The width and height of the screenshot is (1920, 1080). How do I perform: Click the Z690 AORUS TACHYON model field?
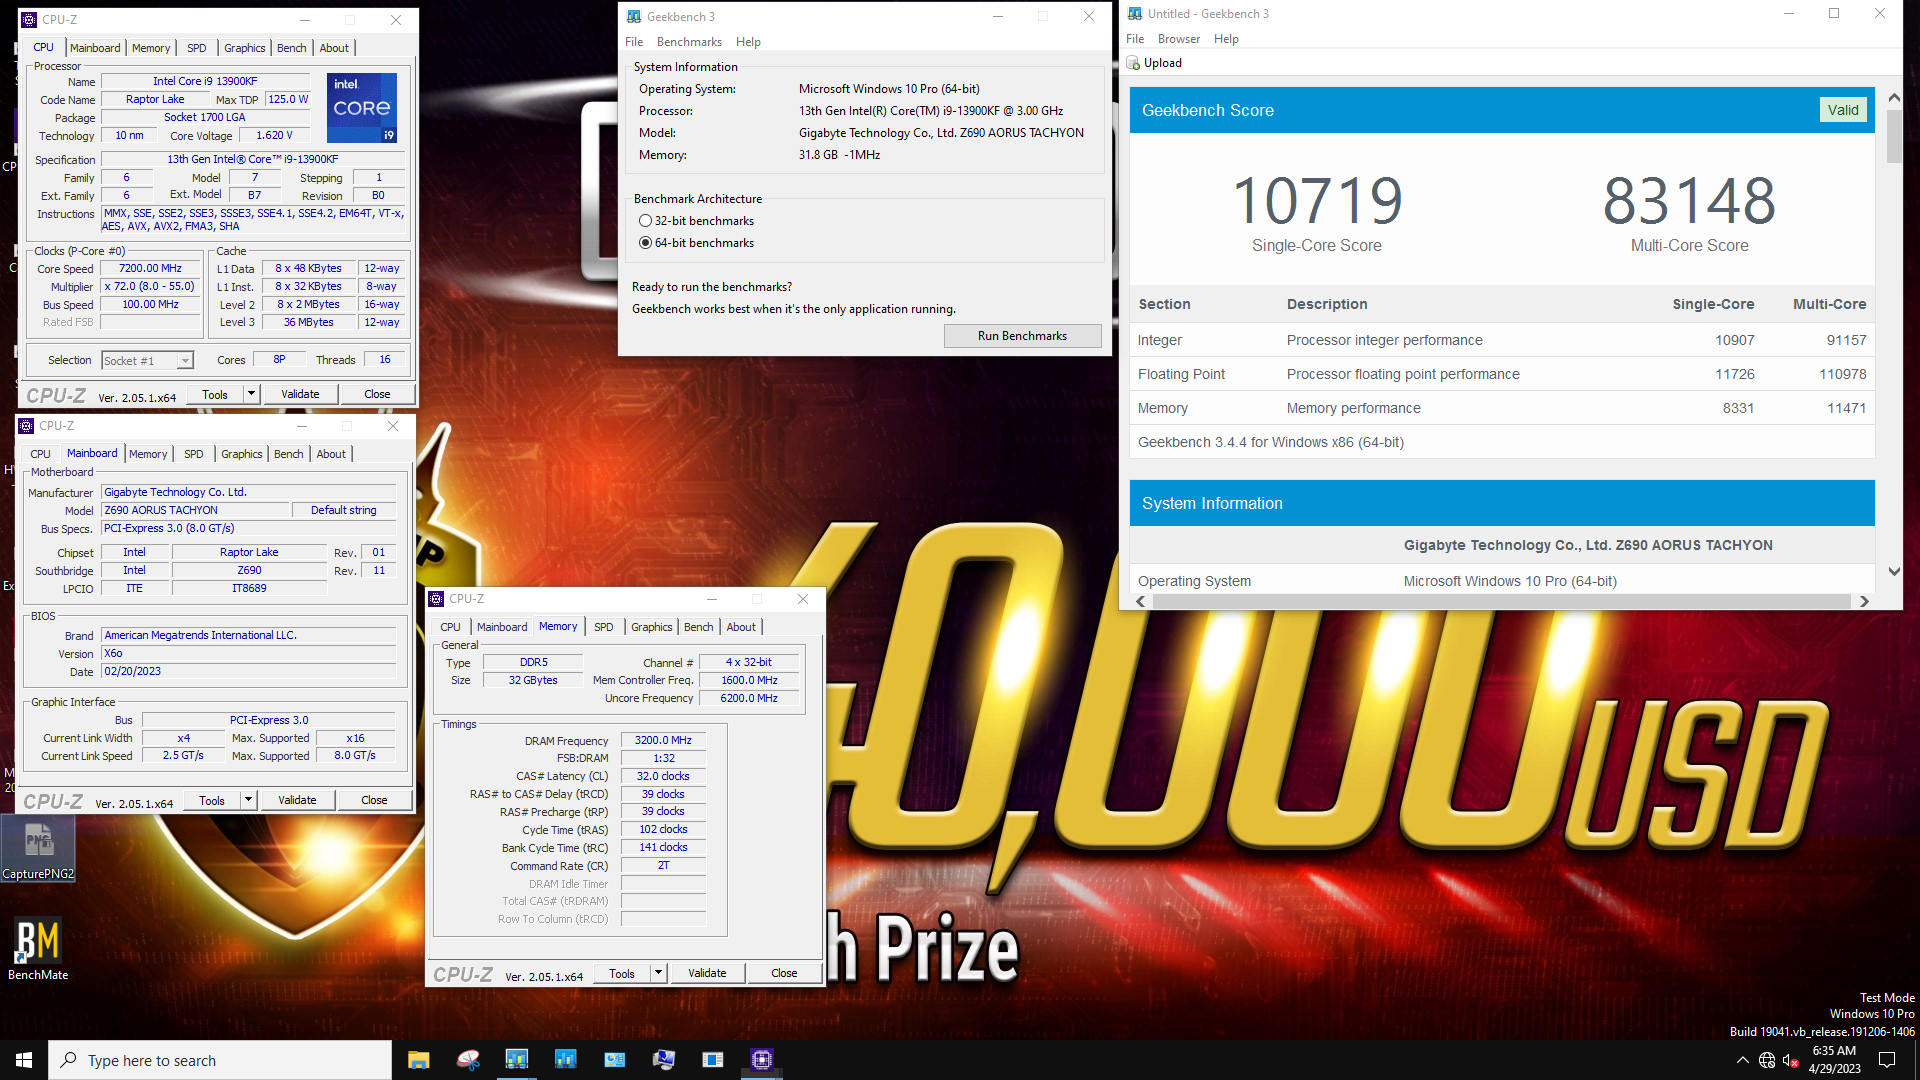coord(196,510)
